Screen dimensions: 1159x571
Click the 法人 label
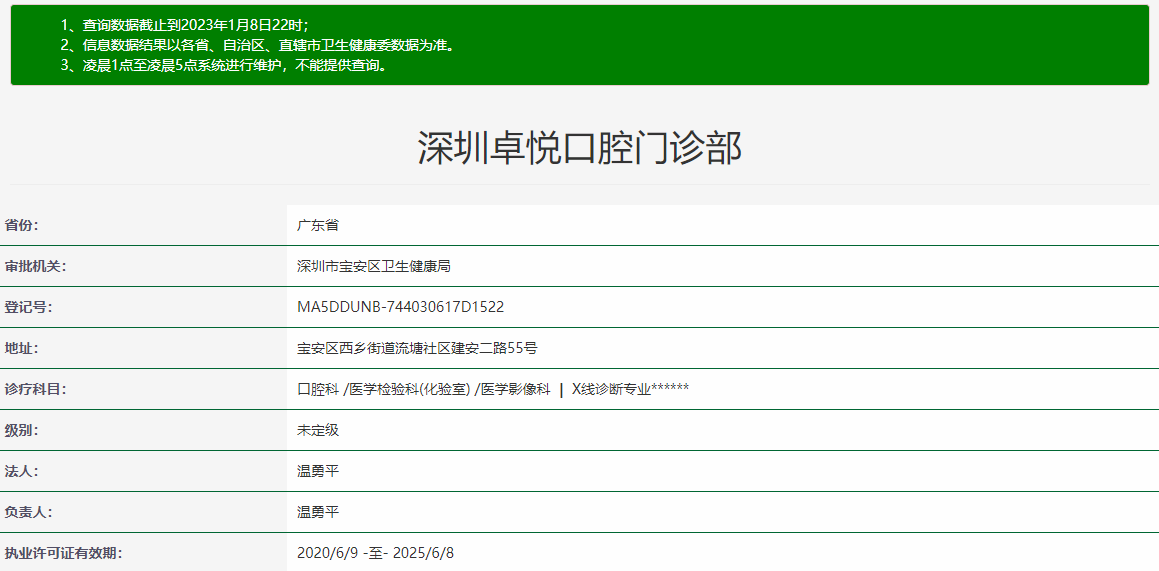click(x=21, y=471)
